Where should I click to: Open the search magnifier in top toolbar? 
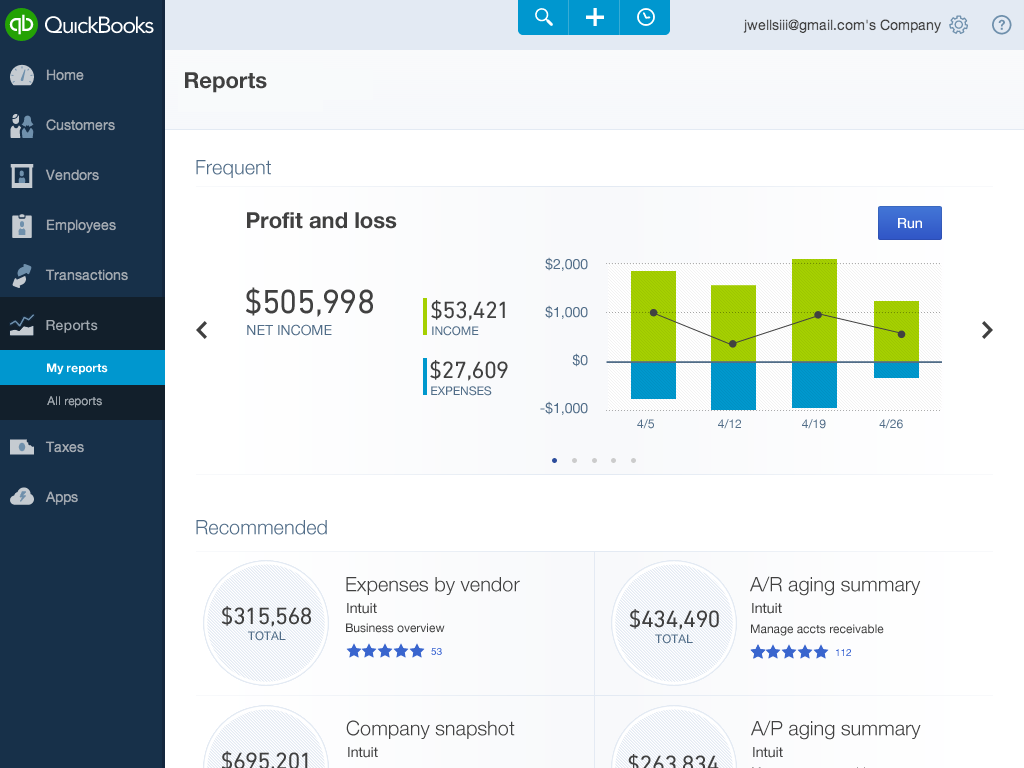click(543, 17)
